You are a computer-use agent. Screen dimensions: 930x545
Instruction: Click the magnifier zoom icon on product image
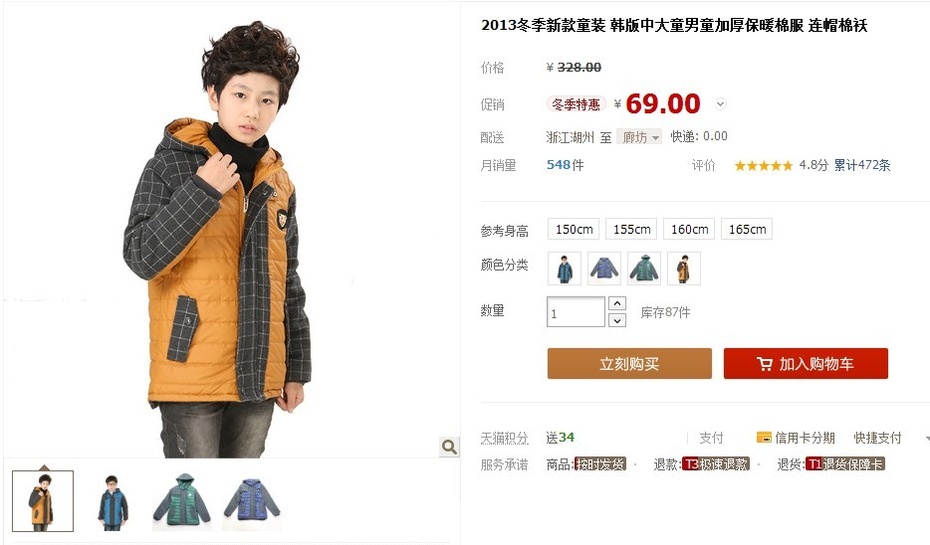[x=449, y=447]
